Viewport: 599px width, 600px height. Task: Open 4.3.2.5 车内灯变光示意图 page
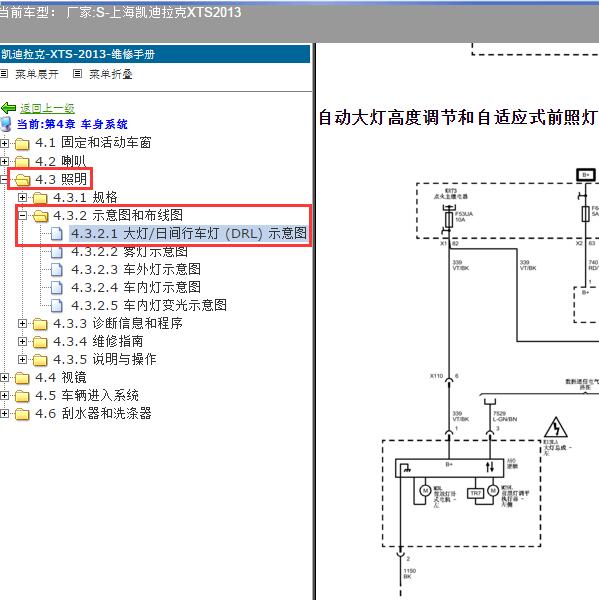149,305
